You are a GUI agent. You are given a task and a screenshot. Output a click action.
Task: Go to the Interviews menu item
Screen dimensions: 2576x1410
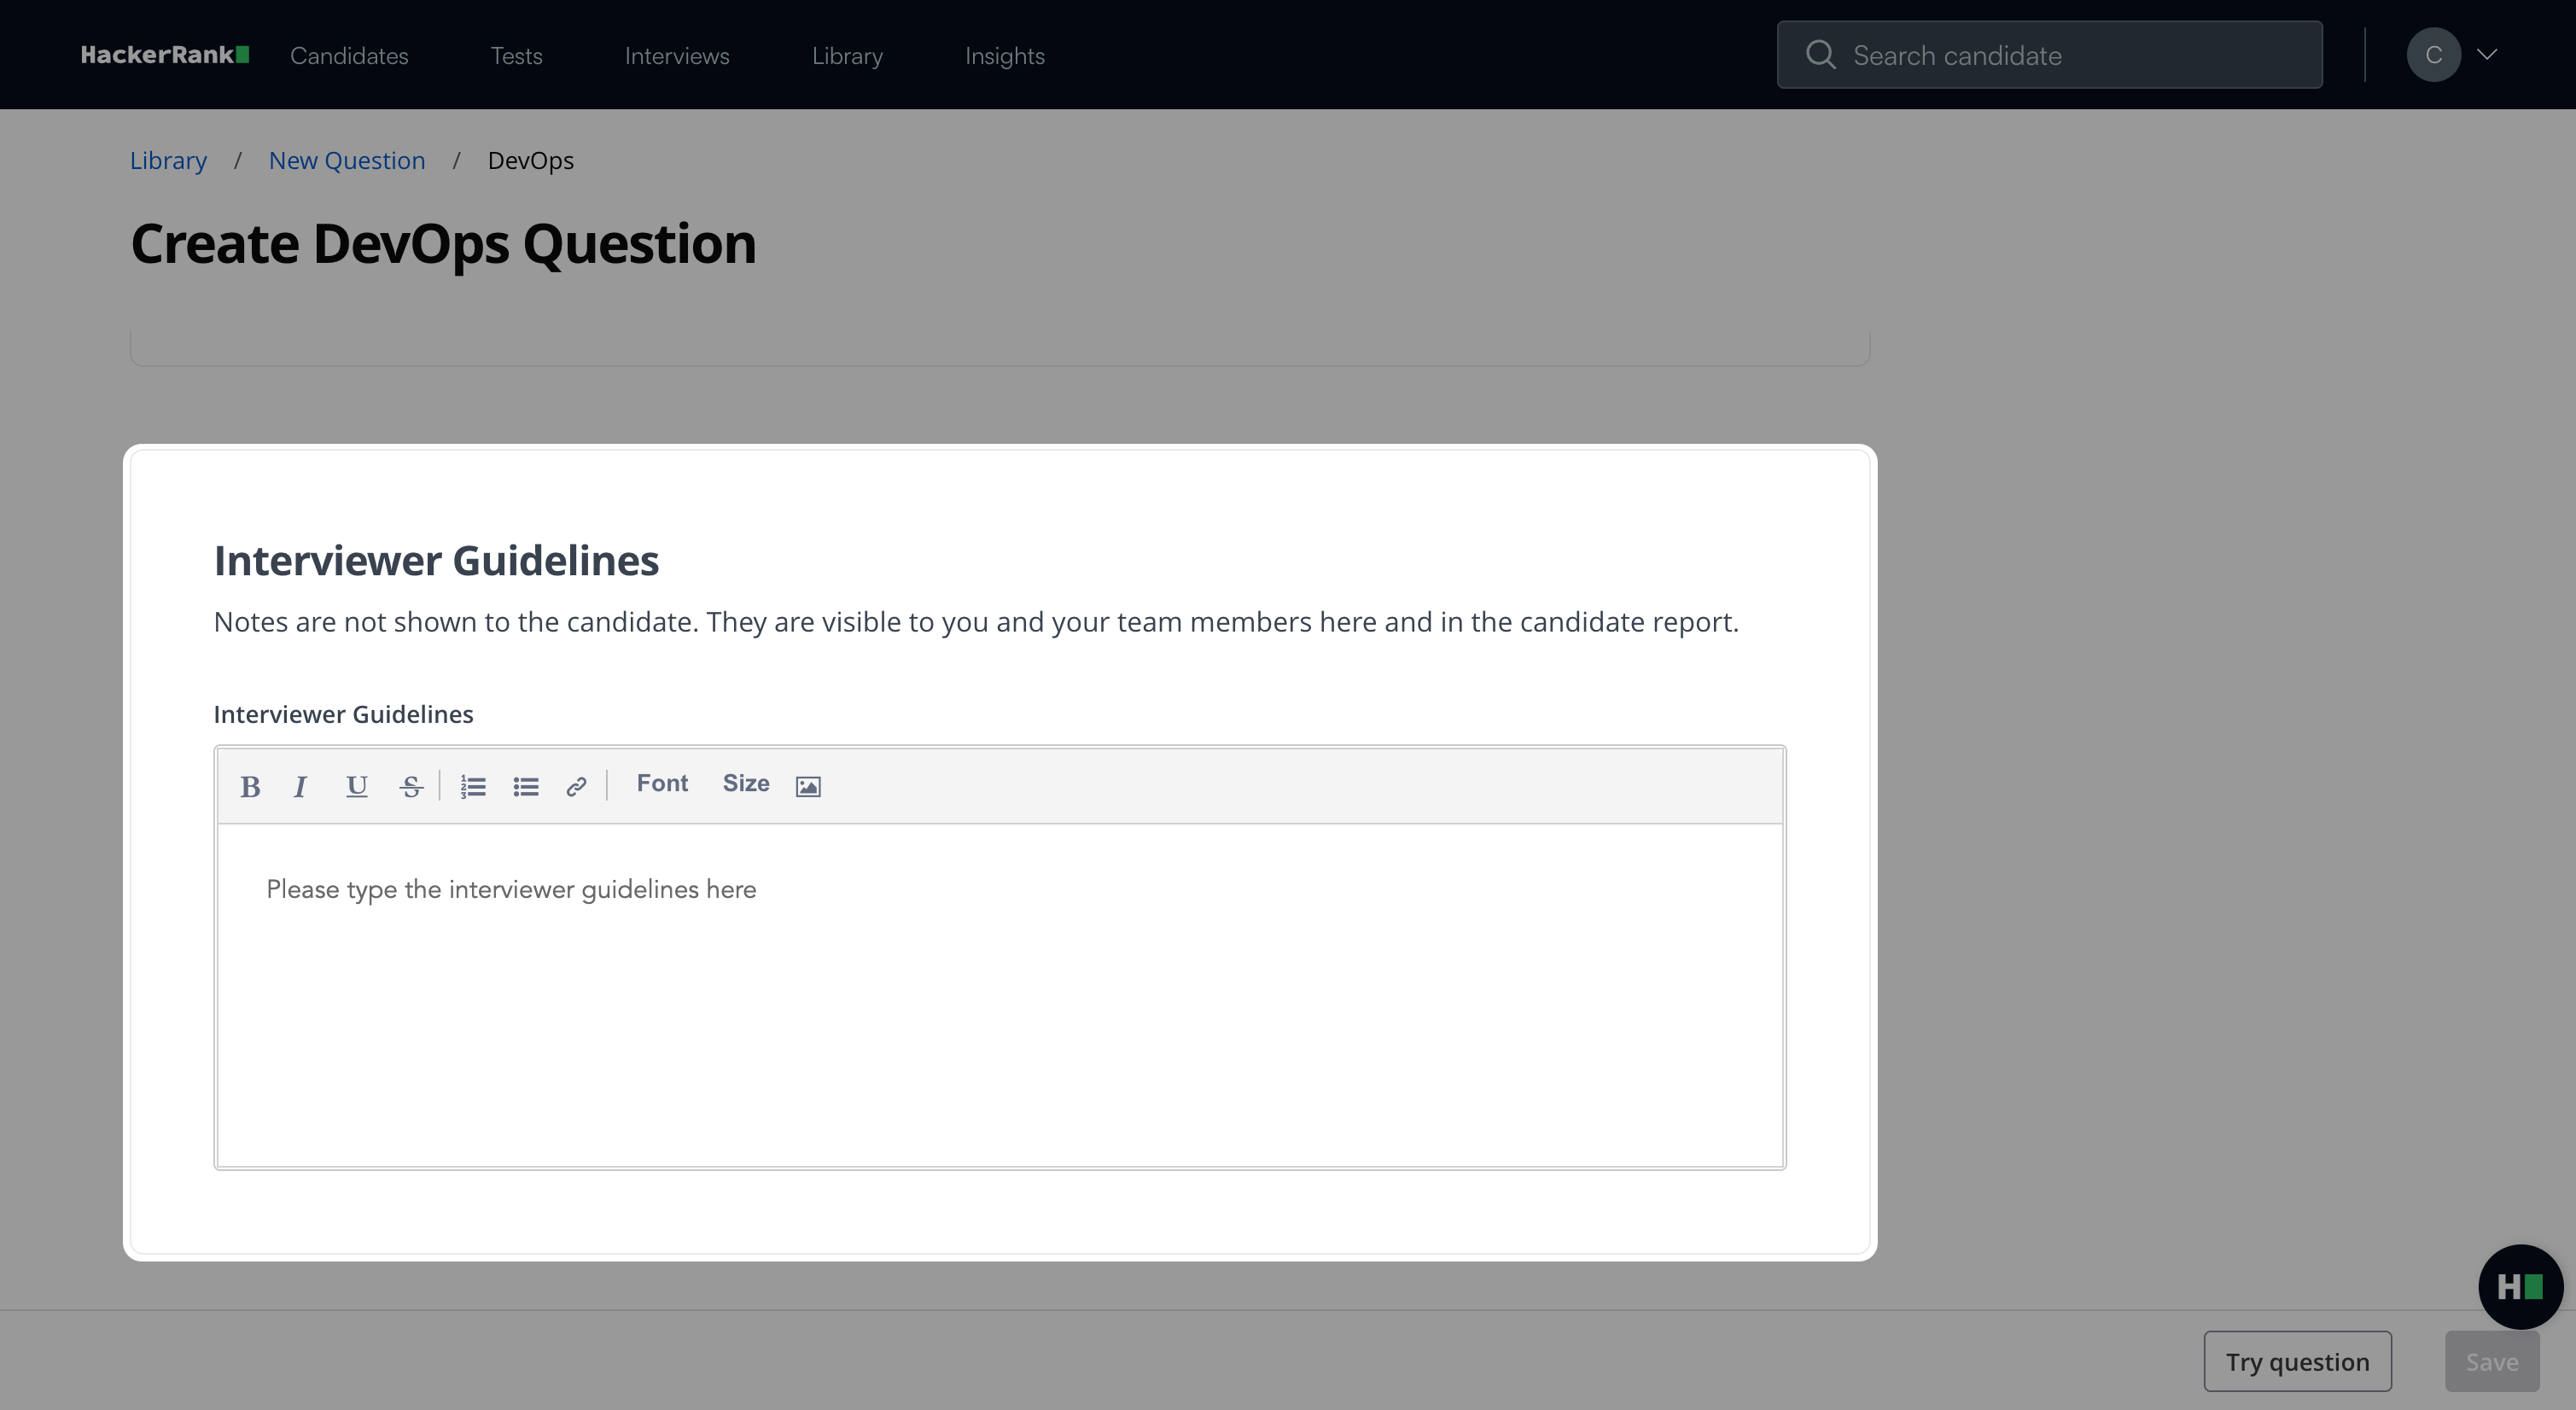click(677, 56)
